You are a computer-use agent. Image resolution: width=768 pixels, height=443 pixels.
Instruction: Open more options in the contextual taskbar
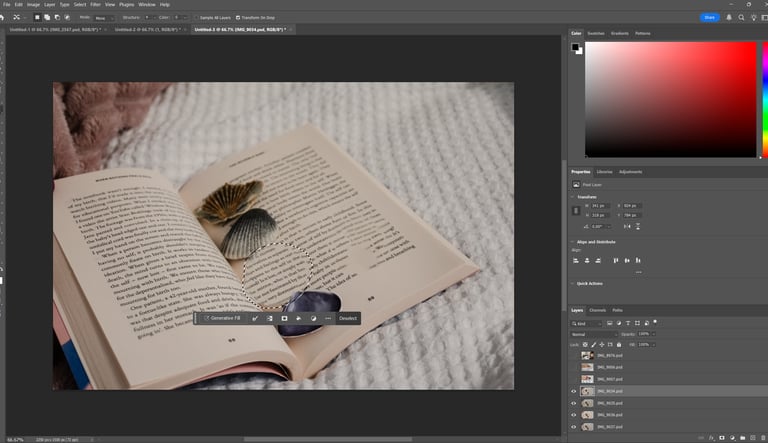coord(328,318)
